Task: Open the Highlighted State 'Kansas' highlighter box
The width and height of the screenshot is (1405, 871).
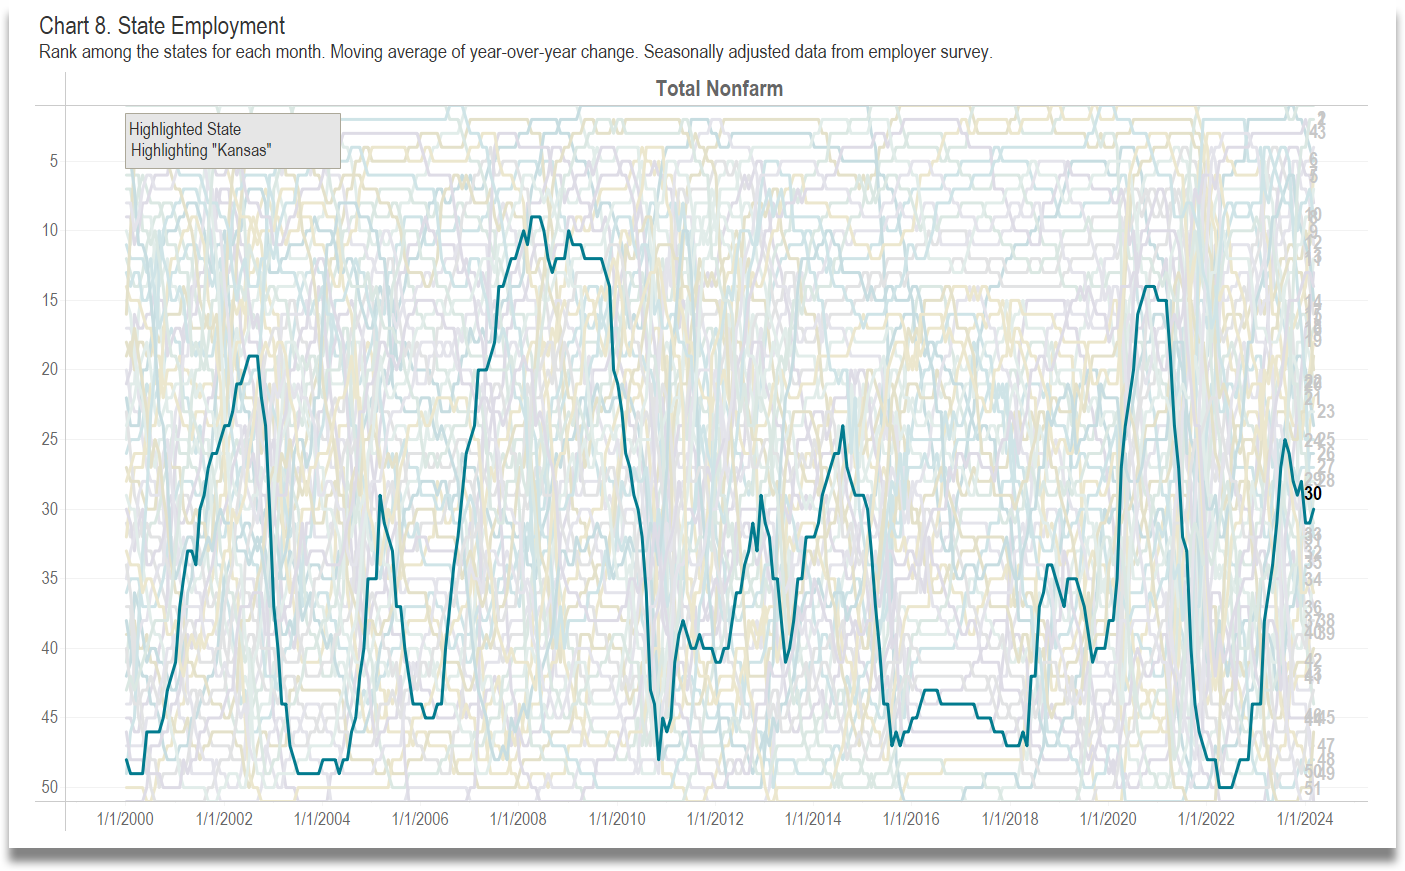Action: (233, 140)
